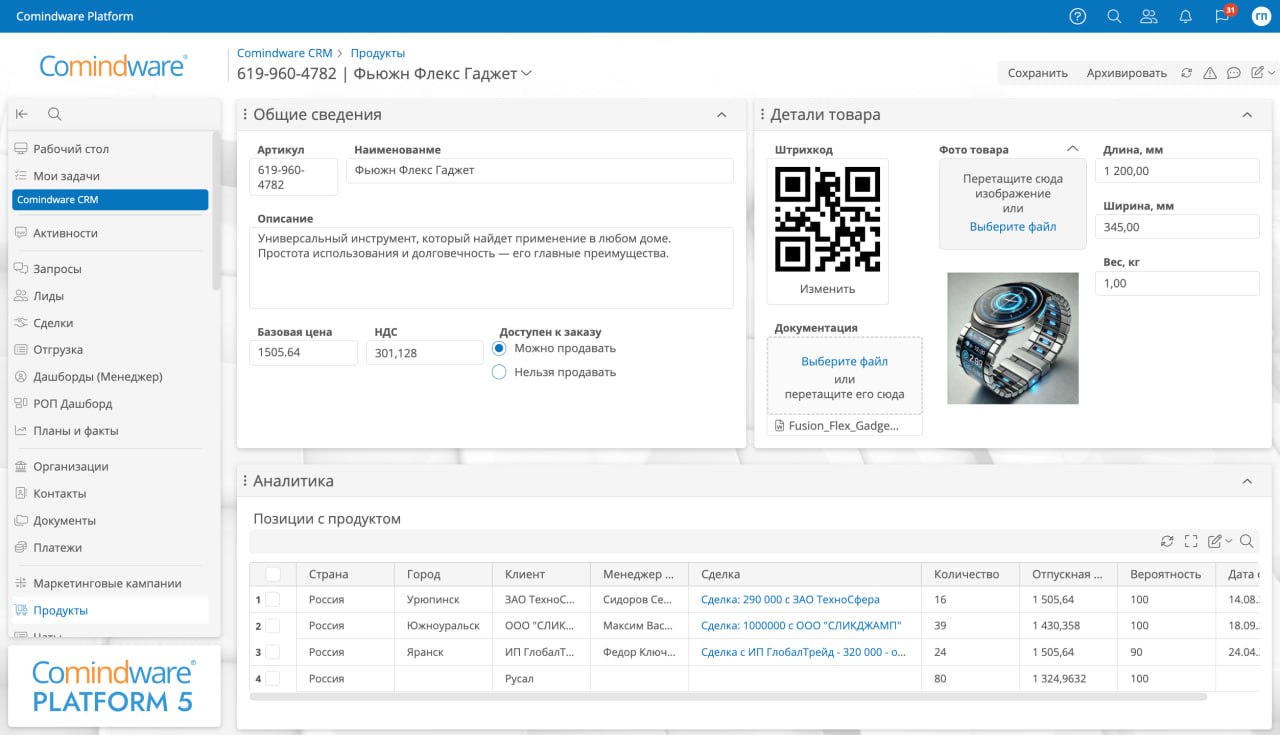The height and width of the screenshot is (735, 1280).
Task: Collapse the Фото товара block
Action: tap(1072, 149)
